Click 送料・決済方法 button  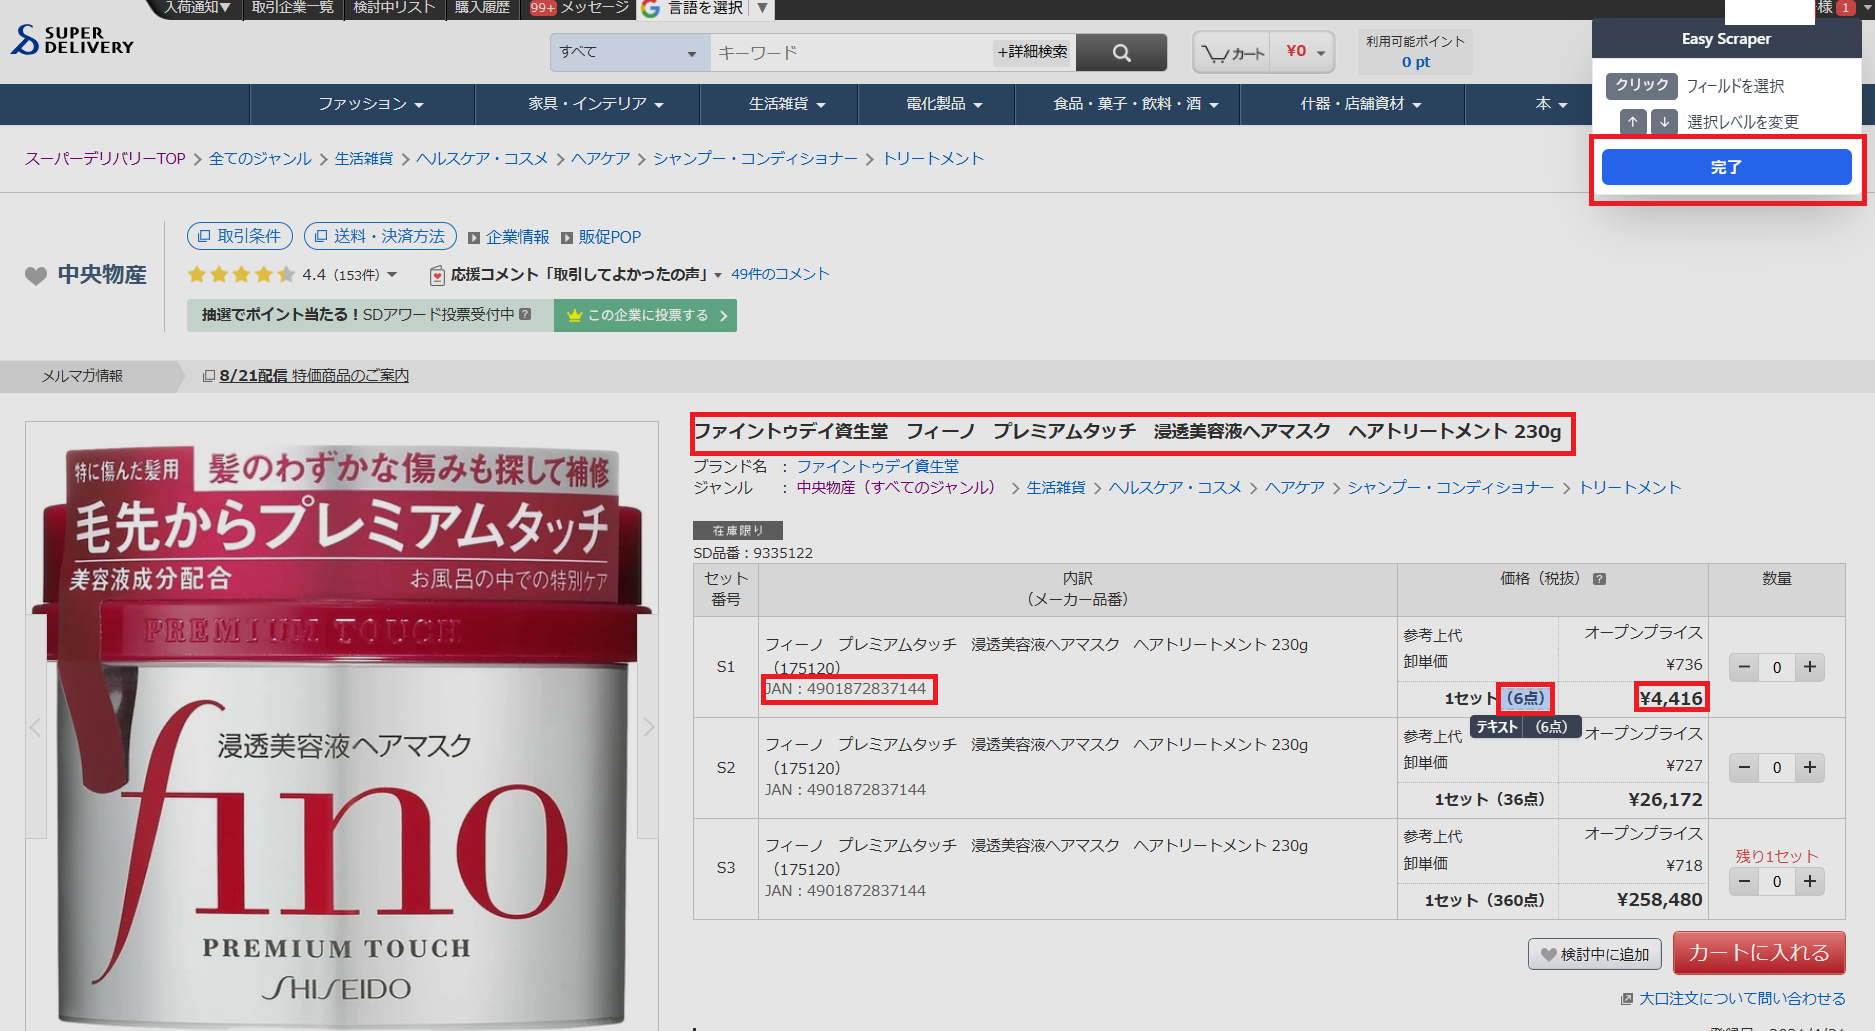pyautogui.click(x=380, y=236)
